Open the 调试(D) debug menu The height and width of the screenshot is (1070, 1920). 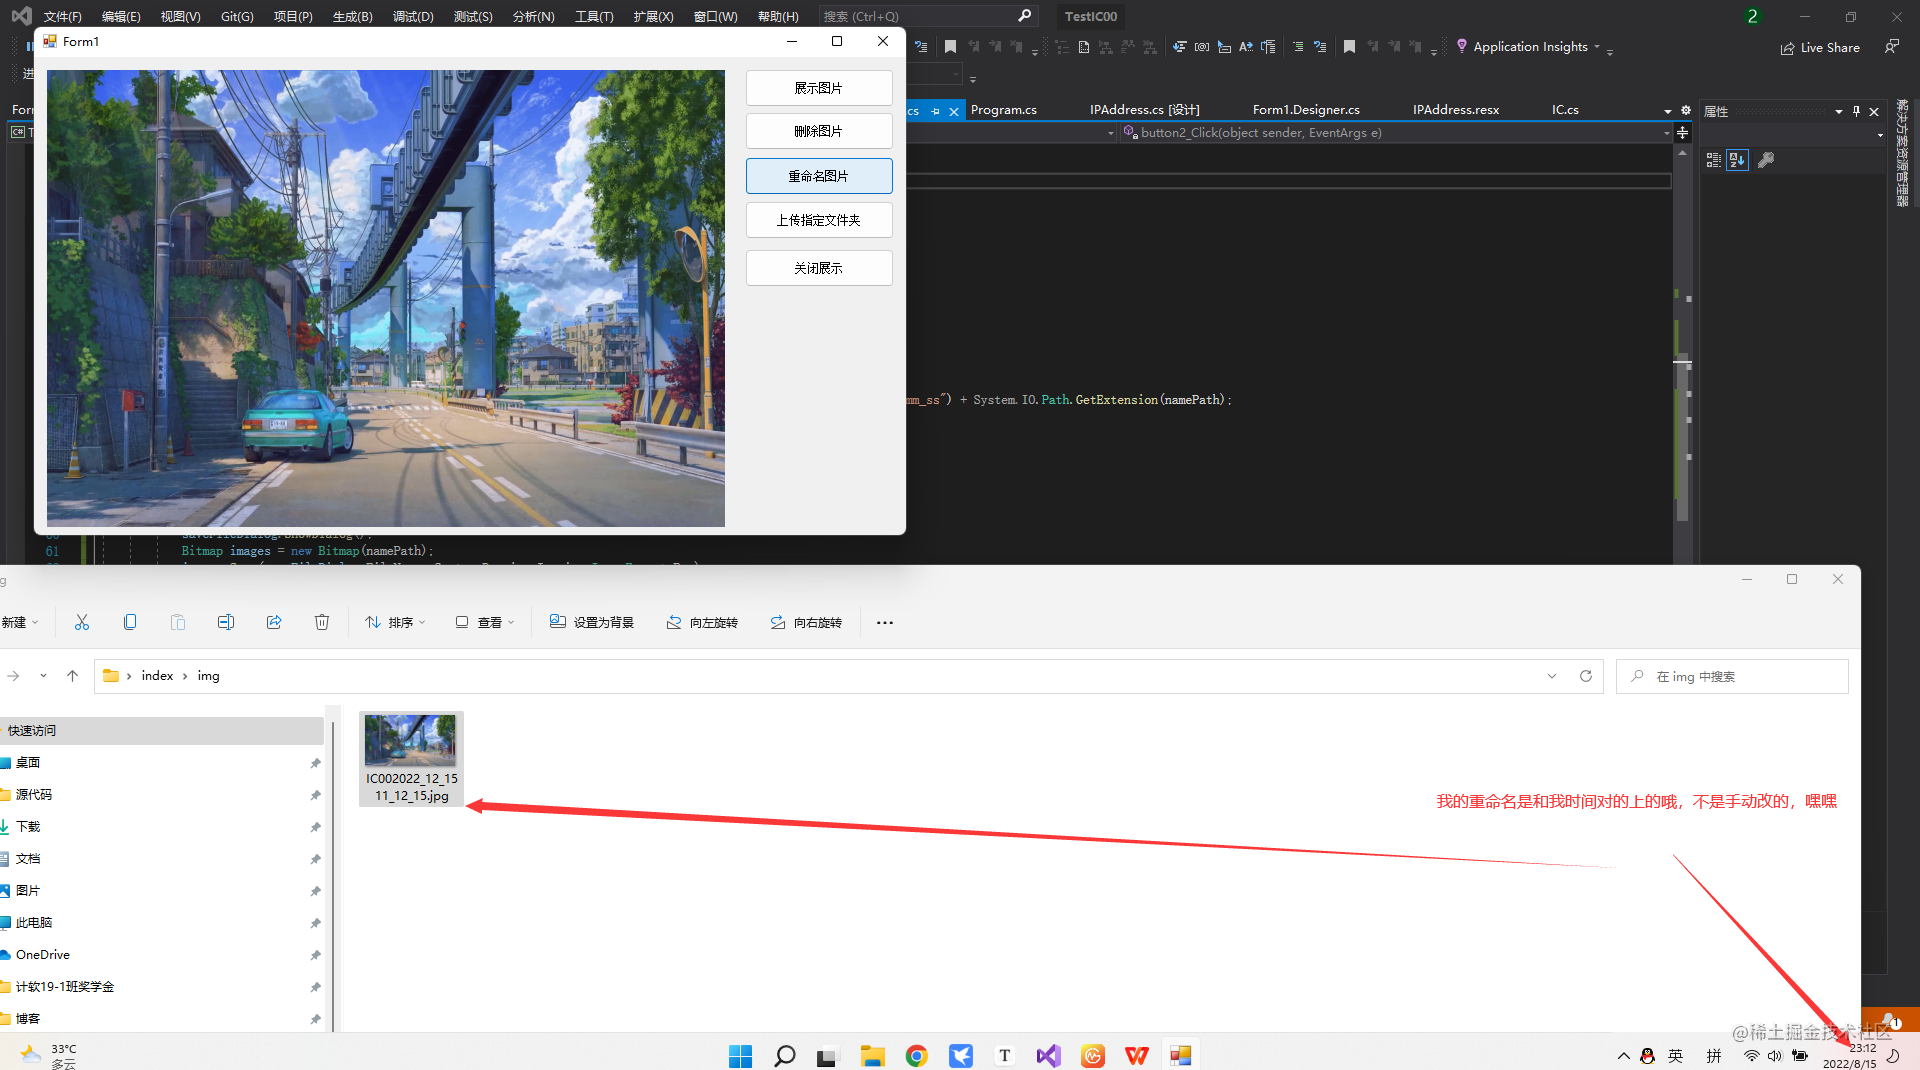[x=413, y=16]
